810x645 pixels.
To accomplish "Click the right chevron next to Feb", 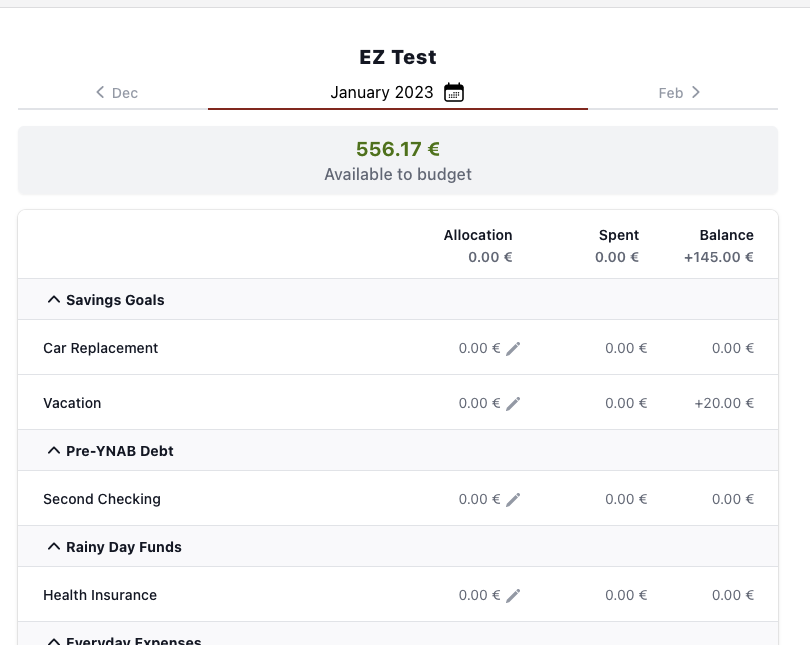I will 697,92.
